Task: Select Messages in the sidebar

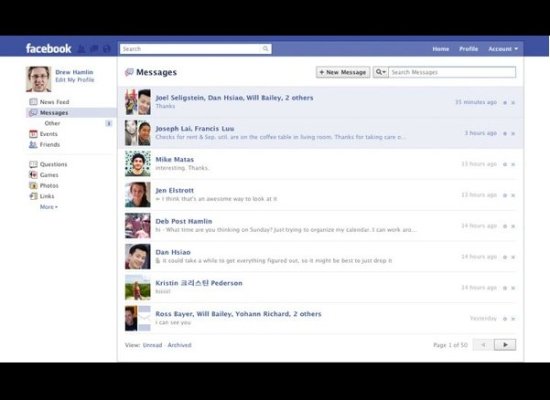Action: click(x=71, y=113)
